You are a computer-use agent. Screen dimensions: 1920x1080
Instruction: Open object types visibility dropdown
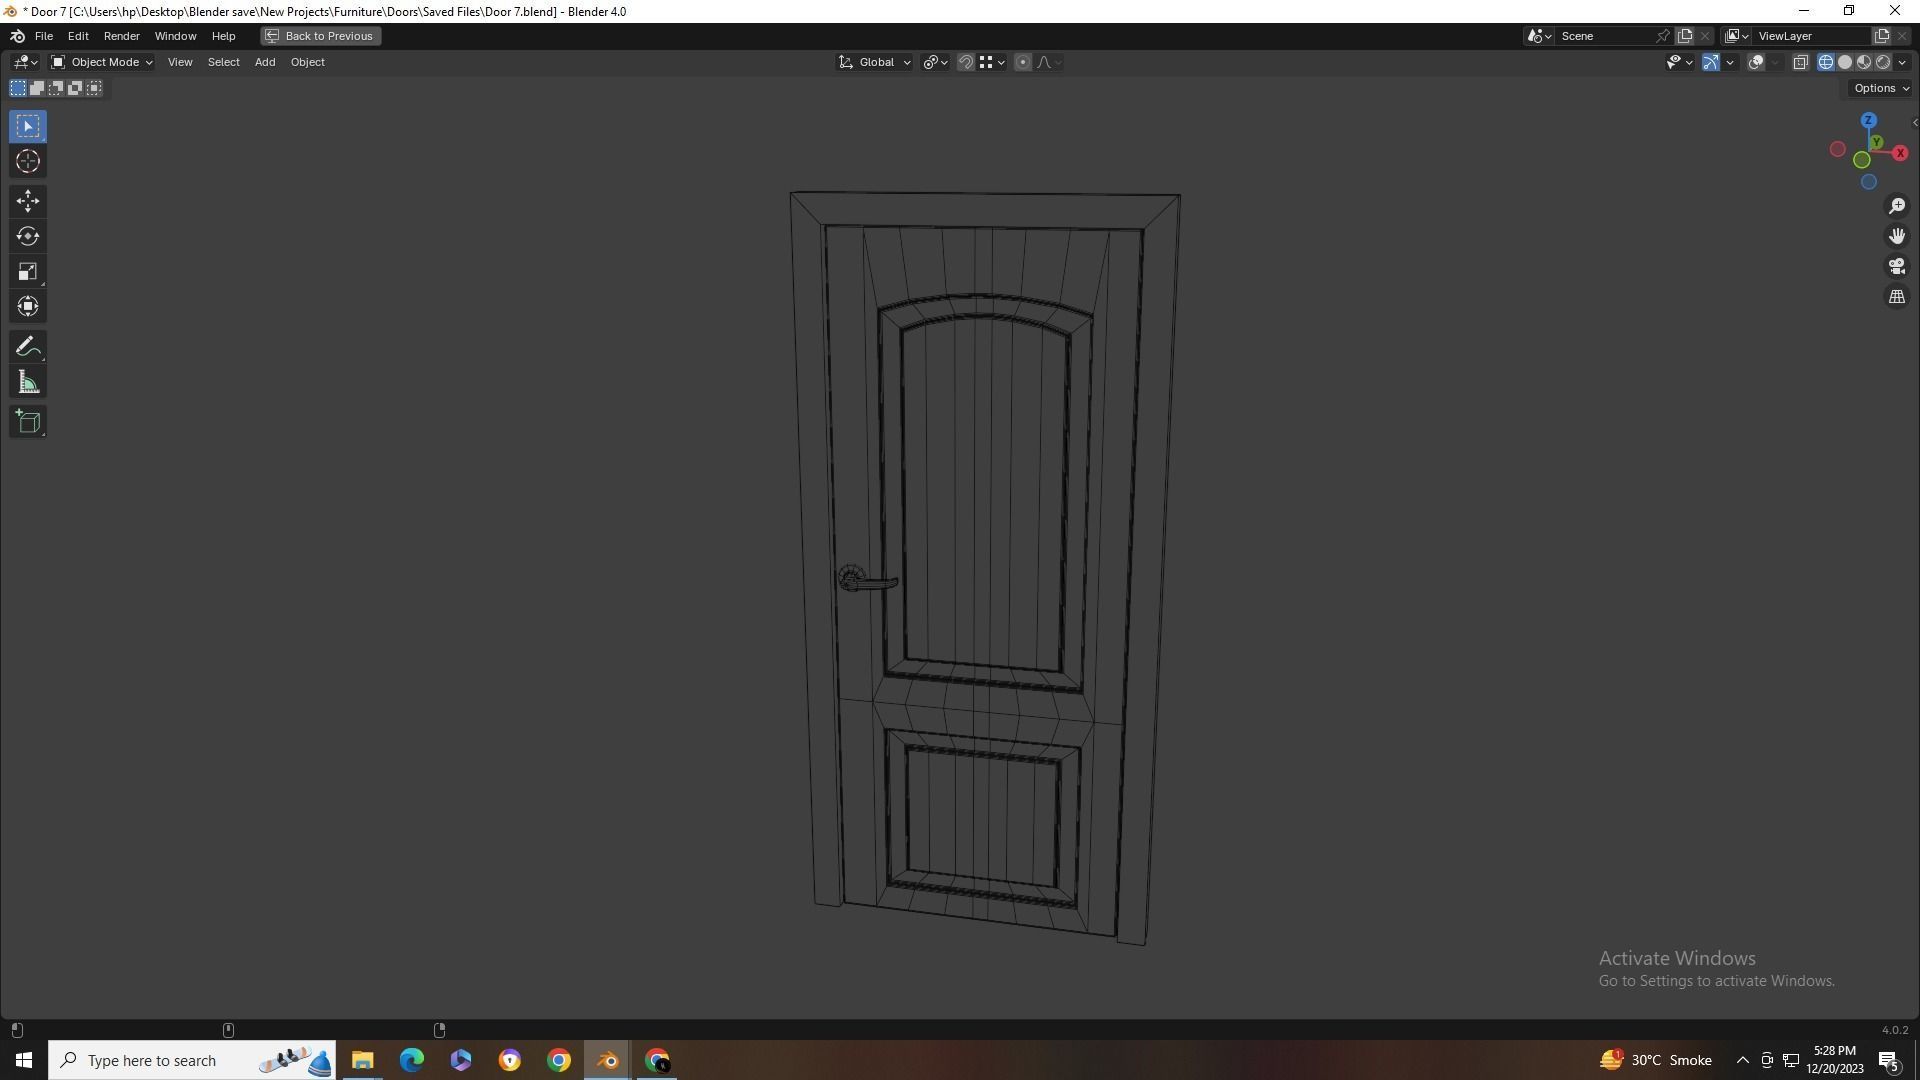[x=1679, y=62]
